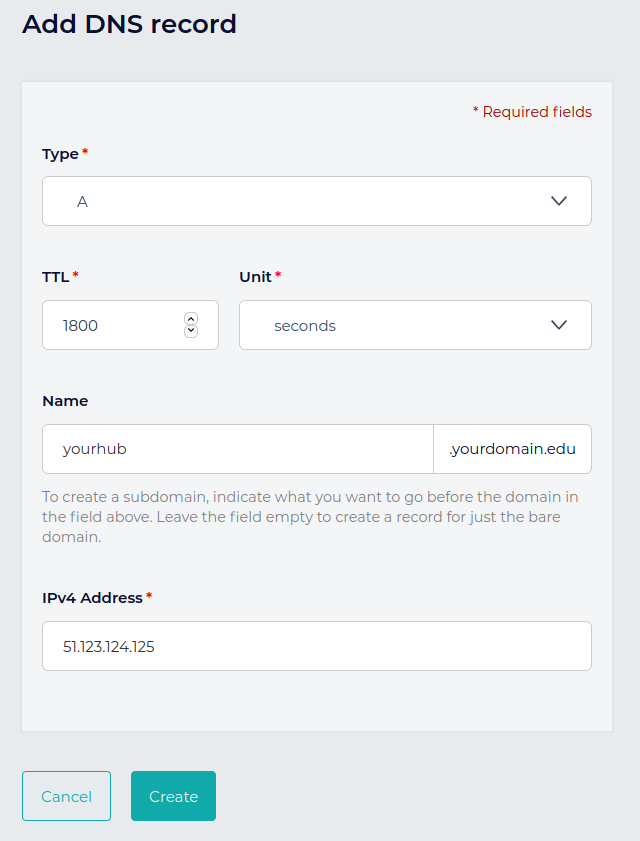The width and height of the screenshot is (640, 841).
Task: Expand the Type dropdown chevron
Action: 559,201
